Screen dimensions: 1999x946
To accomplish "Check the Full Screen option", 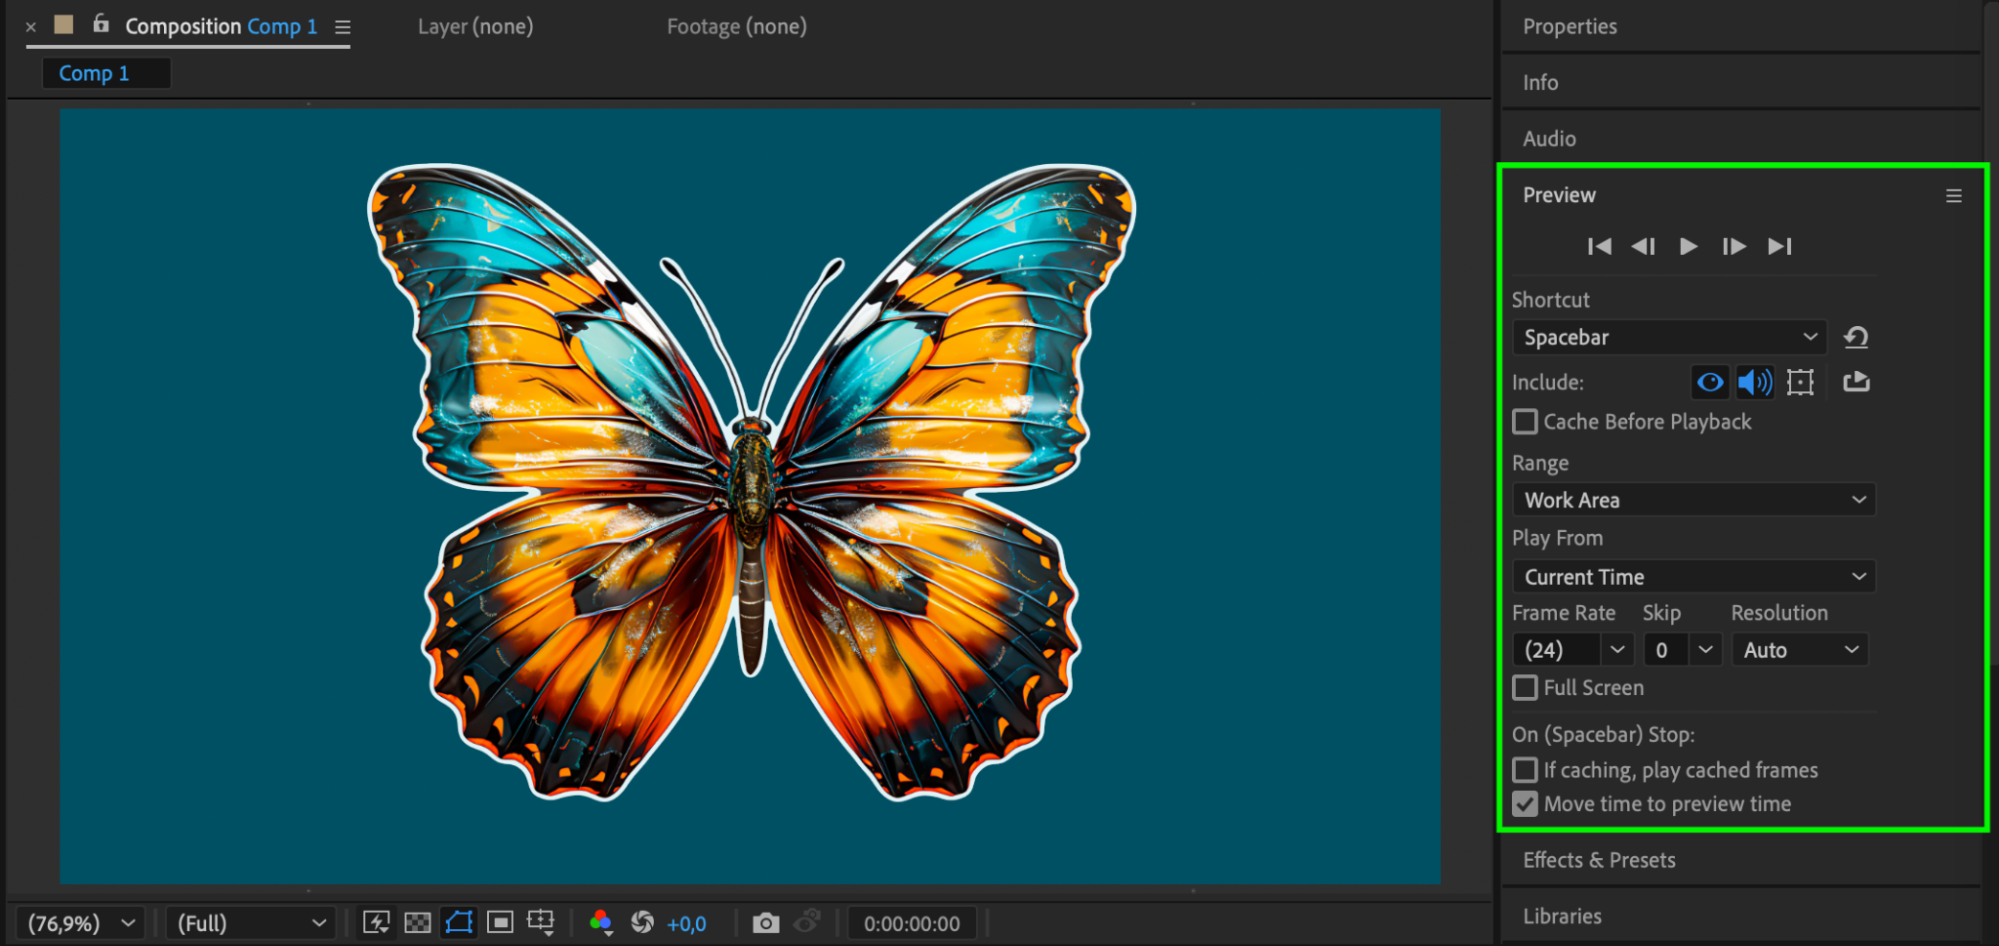I will (1525, 688).
